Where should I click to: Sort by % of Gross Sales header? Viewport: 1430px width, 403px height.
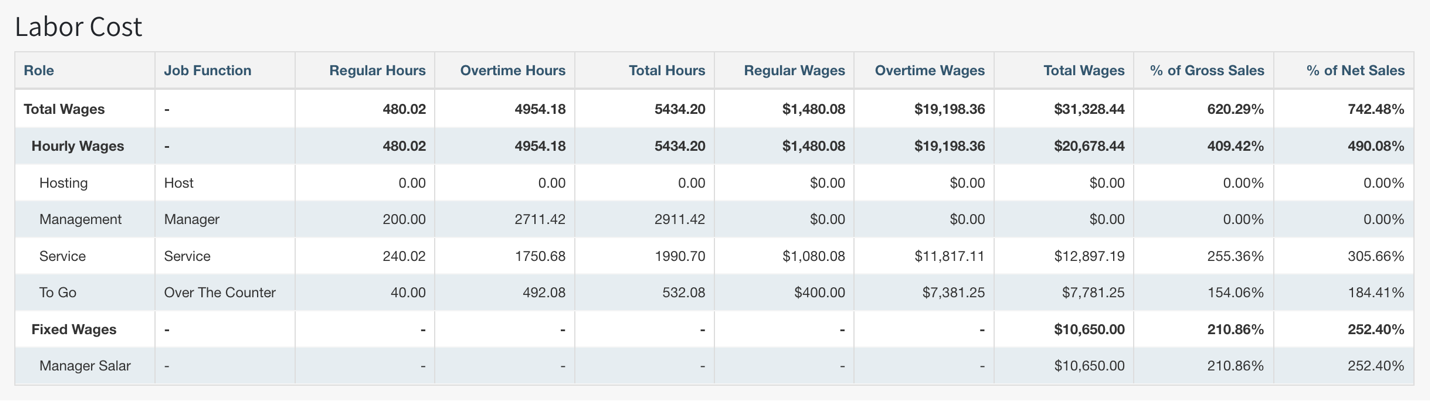tap(1206, 70)
